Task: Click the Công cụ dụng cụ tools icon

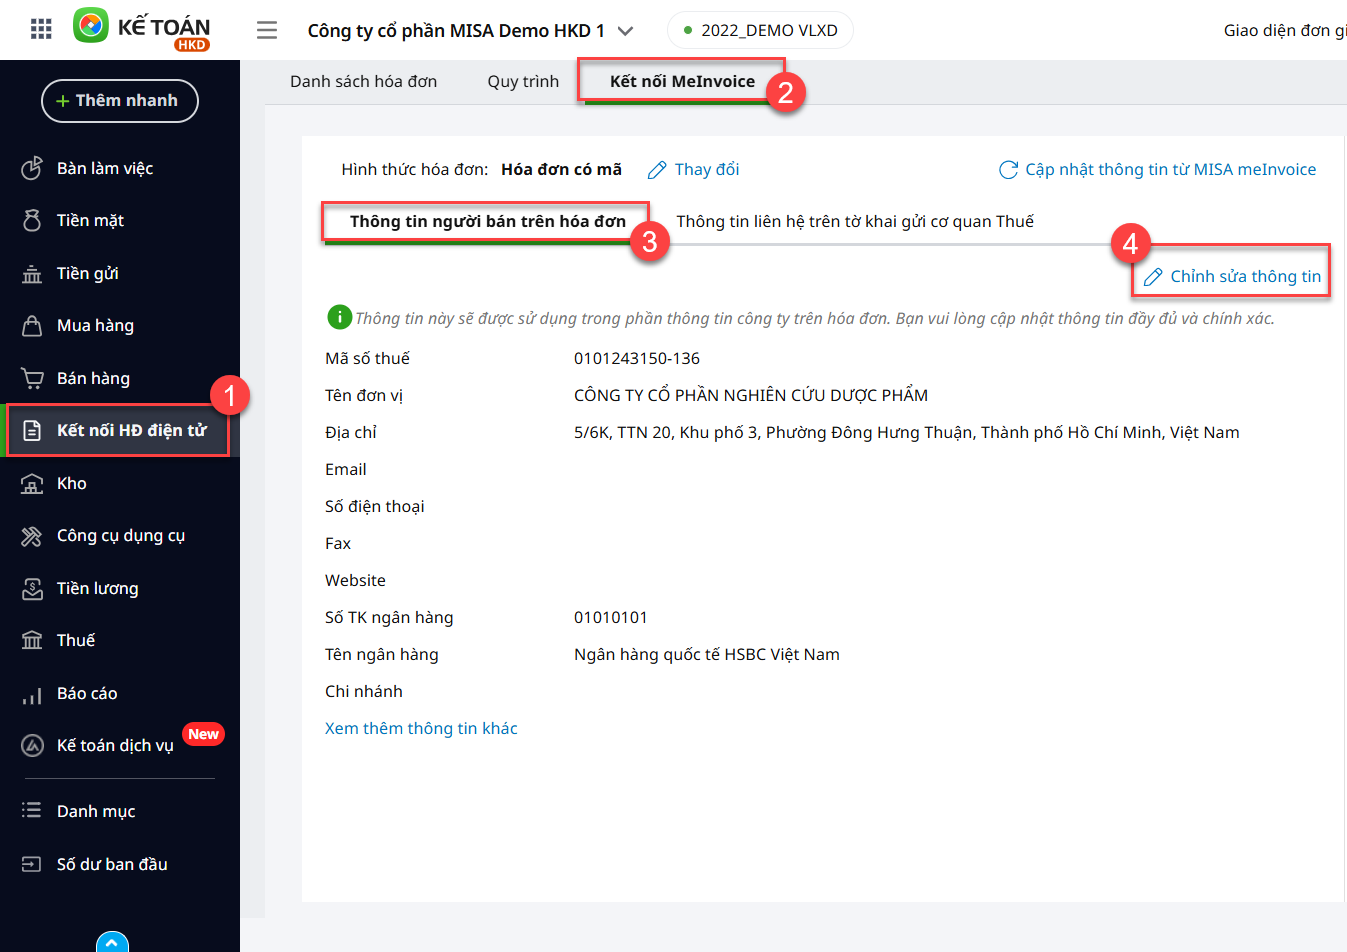Action: click(32, 537)
